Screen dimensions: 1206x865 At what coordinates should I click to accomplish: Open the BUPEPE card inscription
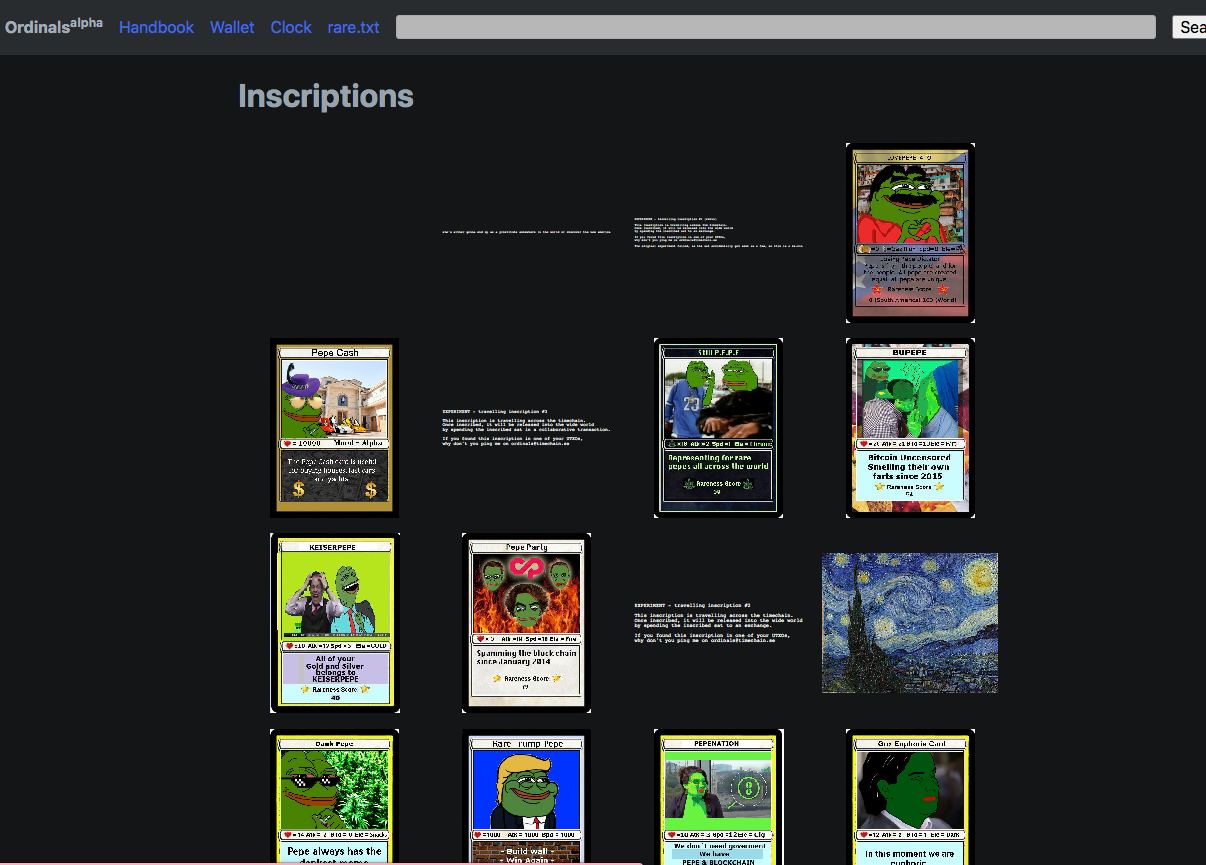pyautogui.click(x=910, y=428)
